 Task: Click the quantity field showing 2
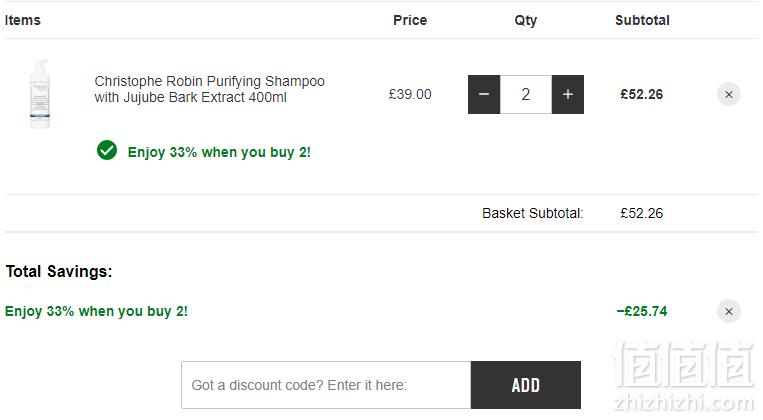coord(526,94)
